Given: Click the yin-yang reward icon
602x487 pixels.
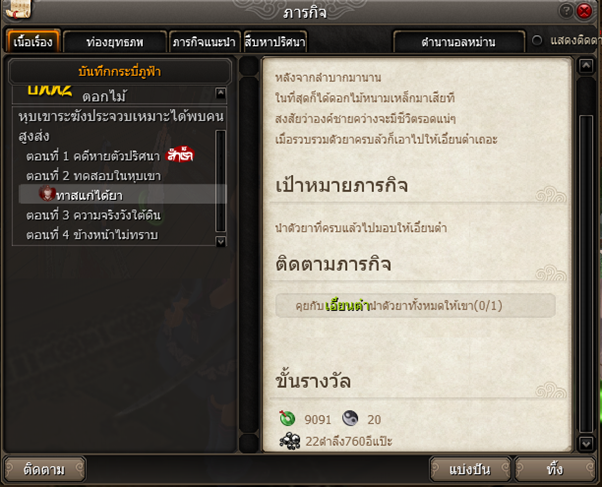Looking at the screenshot, I should coord(350,418).
